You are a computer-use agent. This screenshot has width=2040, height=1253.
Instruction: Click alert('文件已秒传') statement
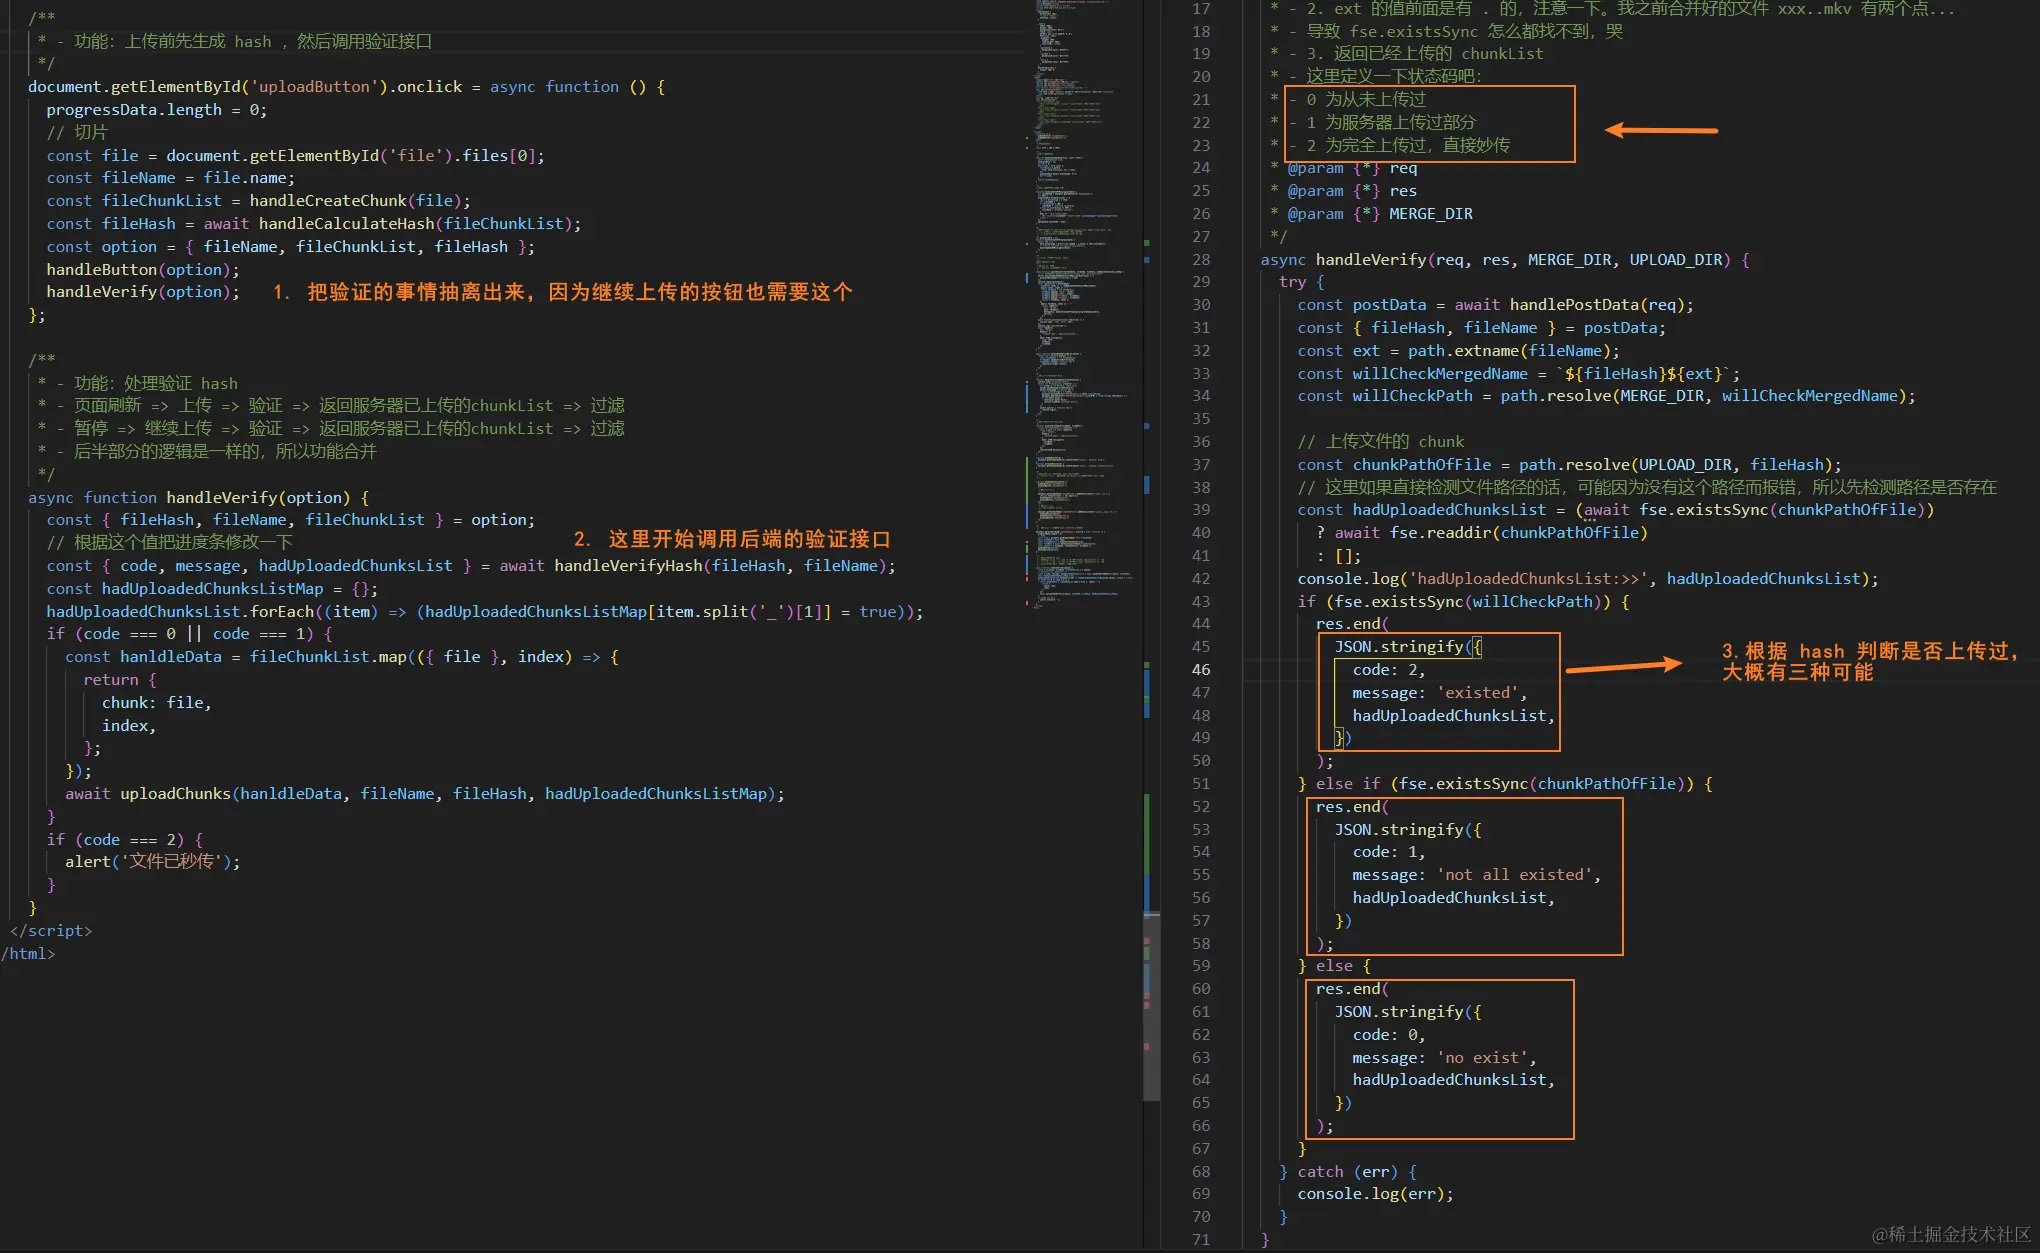(152, 862)
